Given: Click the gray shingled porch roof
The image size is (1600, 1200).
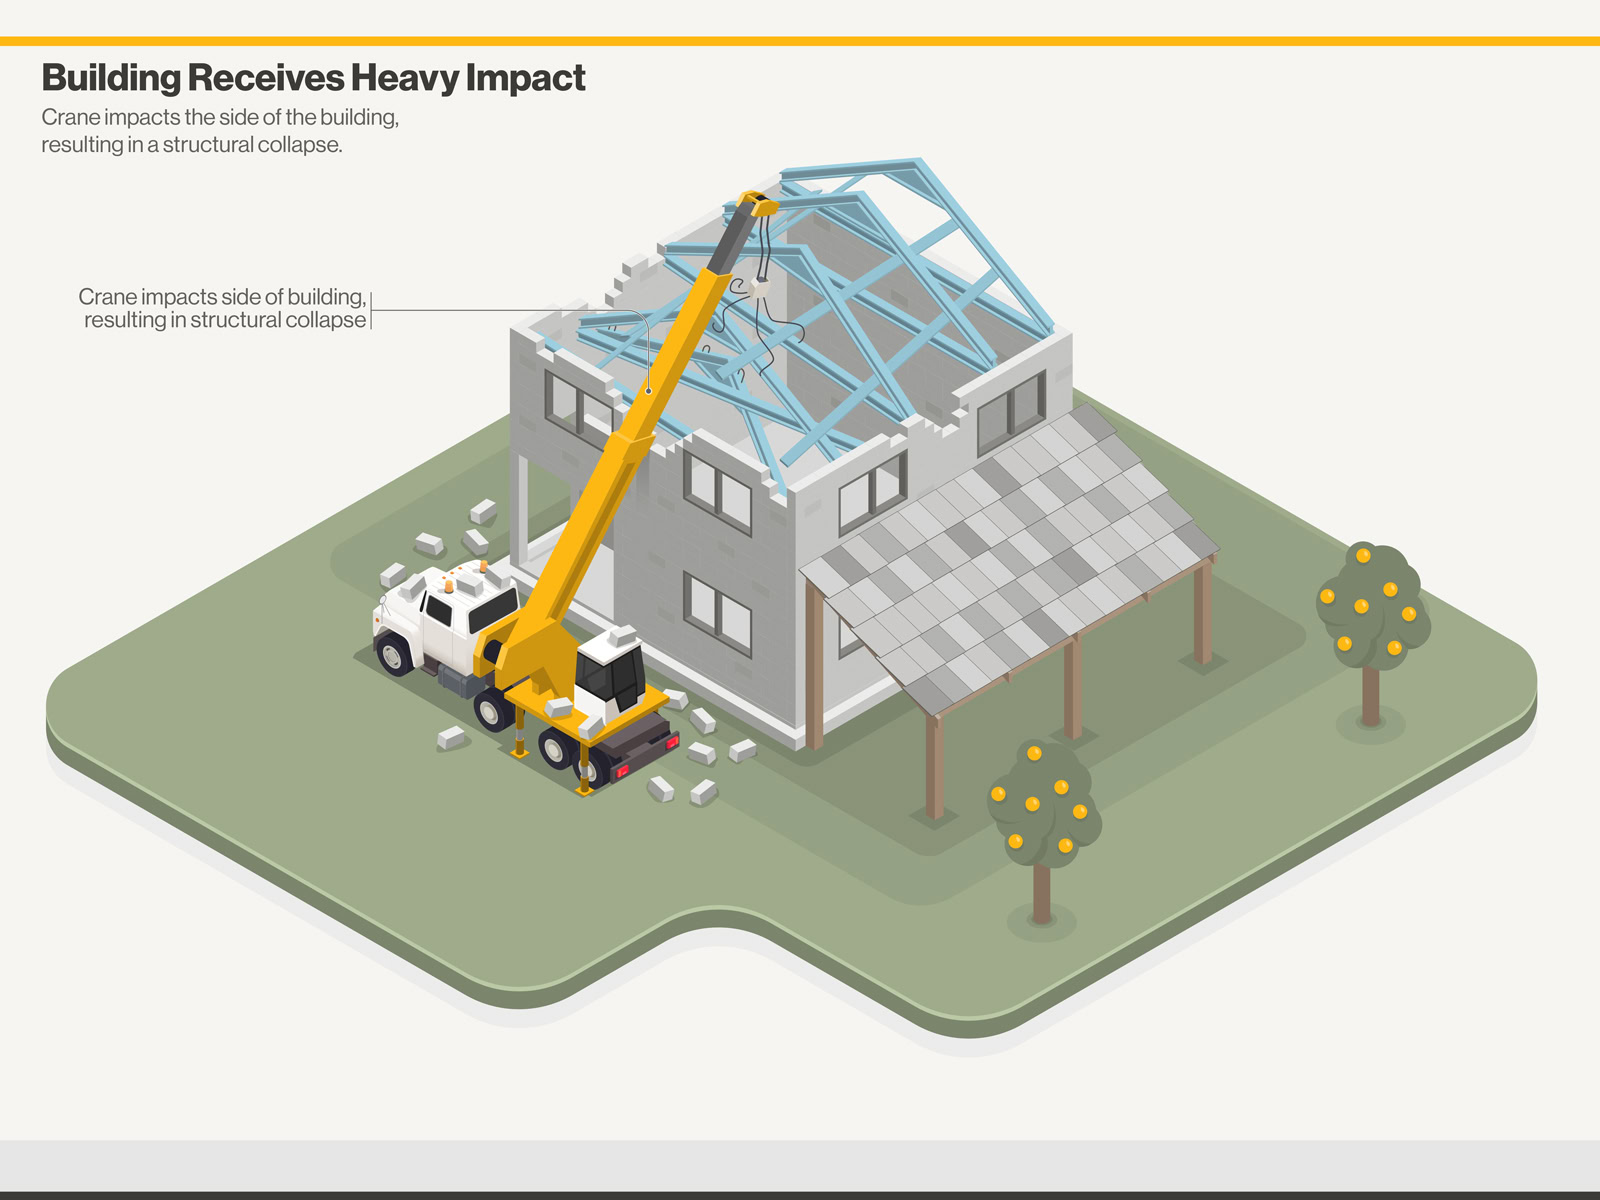Looking at the screenshot, I should pyautogui.click(x=1010, y=560).
